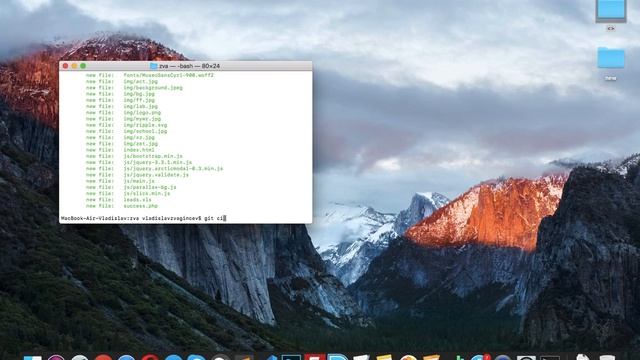The image size is (640, 360).
Task: Click the 'js/slick.min.js' line
Action: (128, 193)
